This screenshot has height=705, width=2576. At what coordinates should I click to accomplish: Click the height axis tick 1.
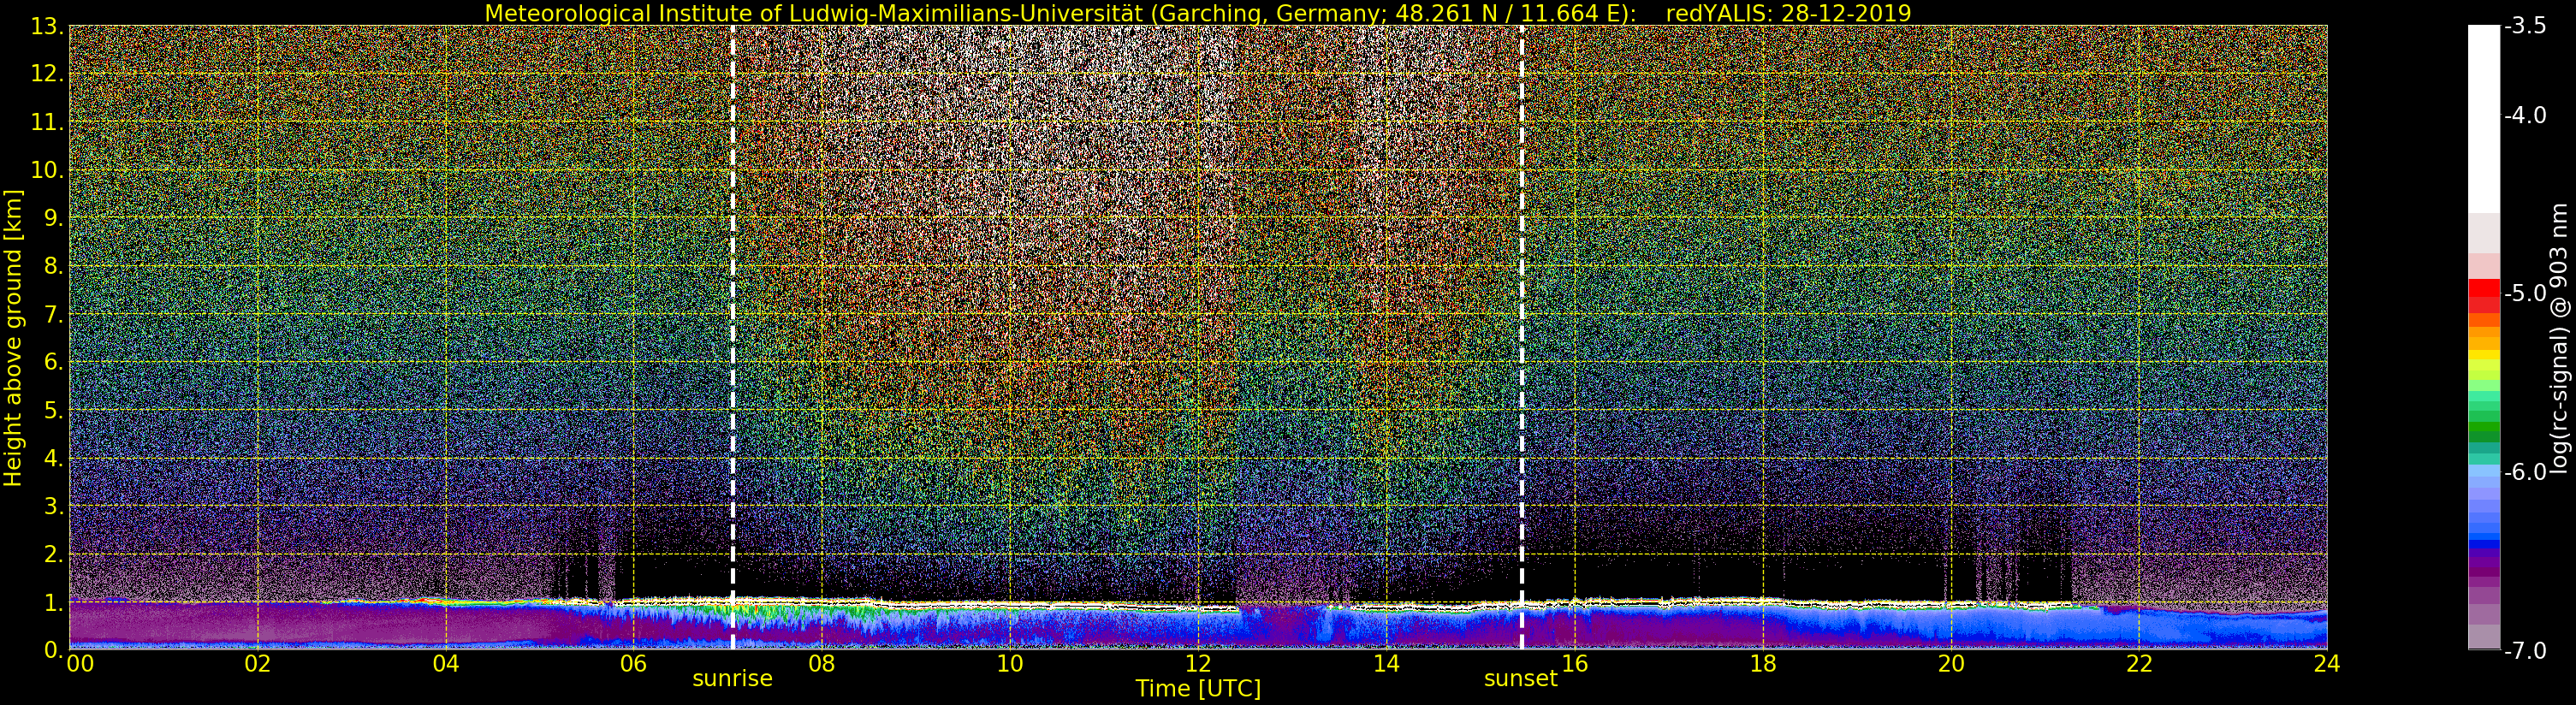pos(54,602)
